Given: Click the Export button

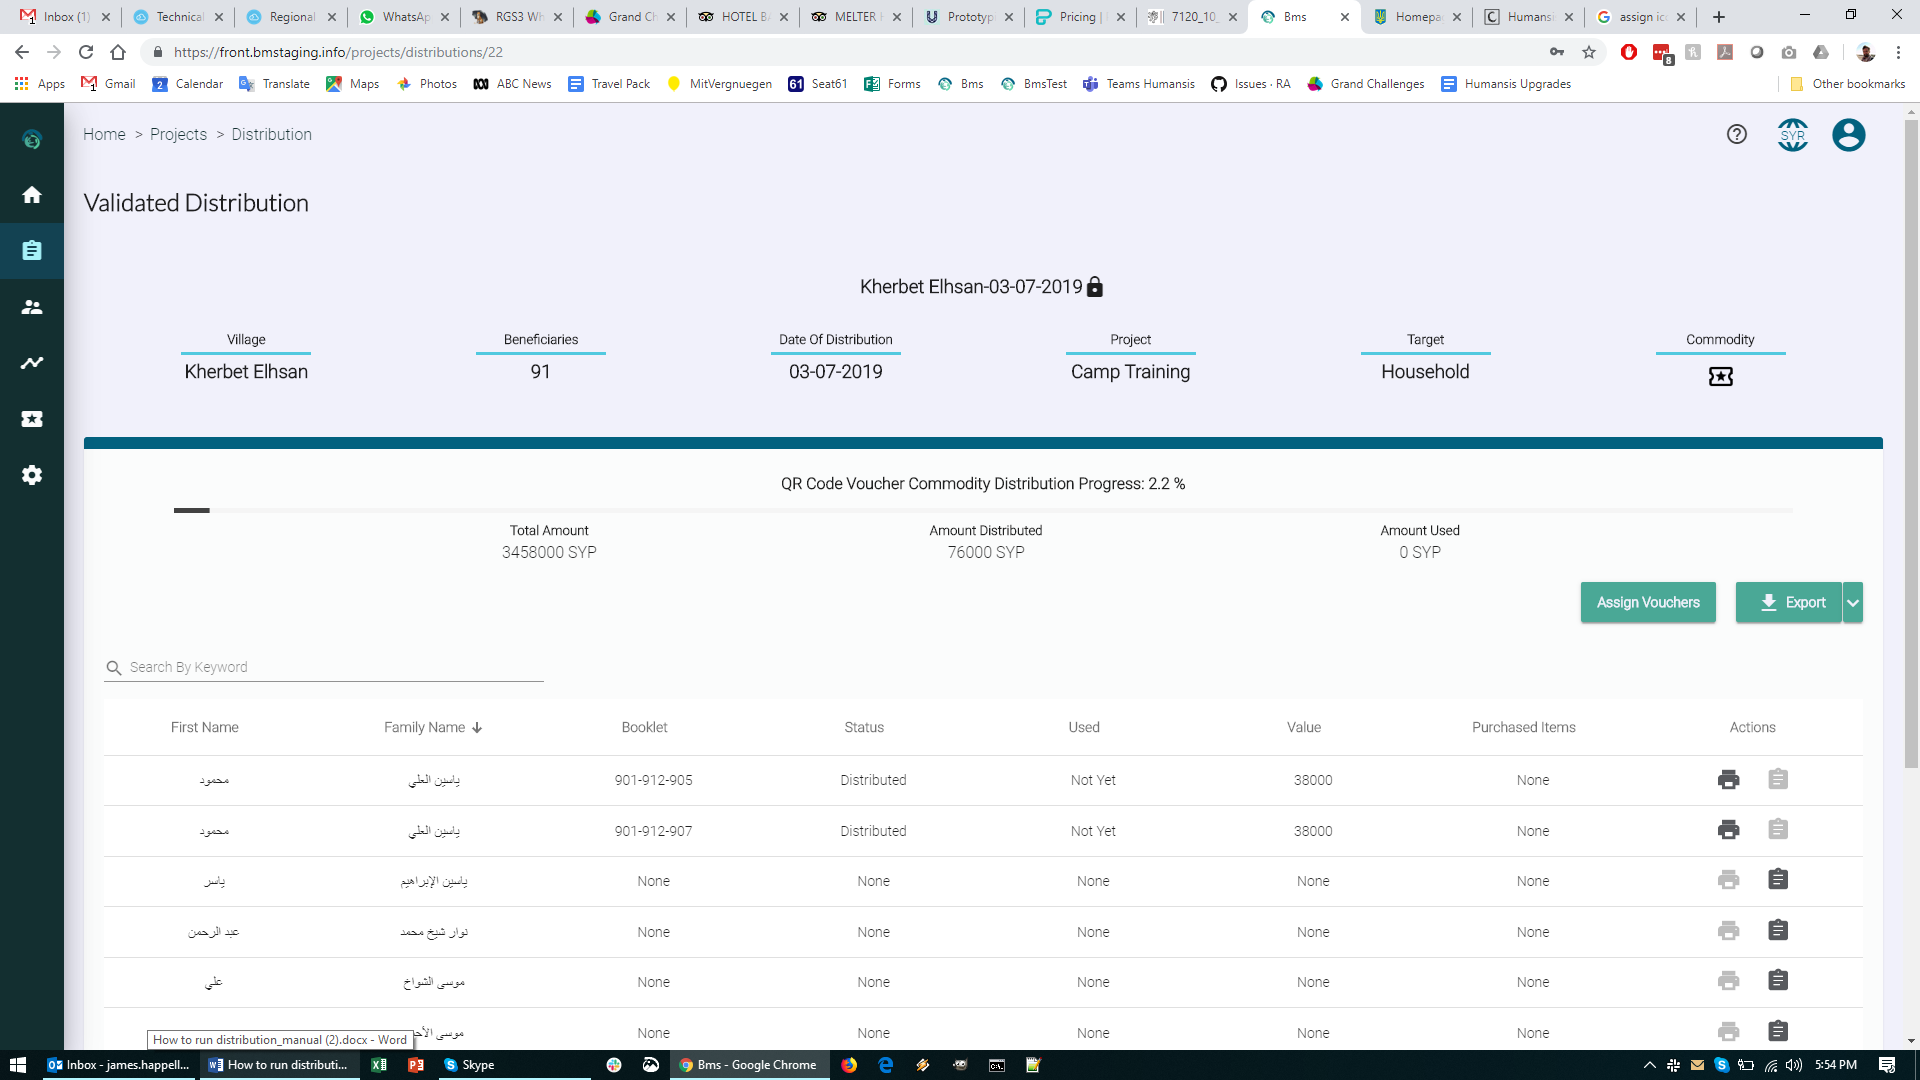Looking at the screenshot, I should (1789, 603).
